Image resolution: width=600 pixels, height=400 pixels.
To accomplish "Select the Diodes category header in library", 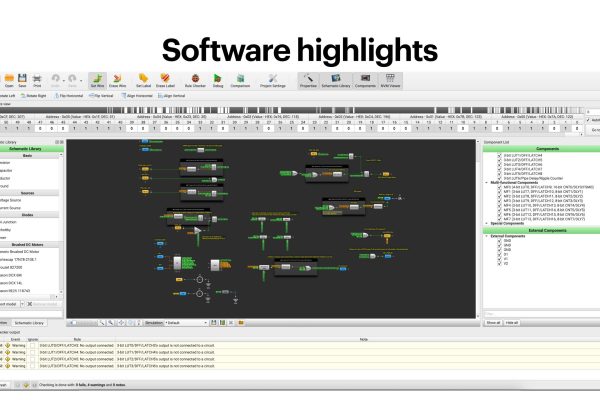I will pyautogui.click(x=27, y=215).
